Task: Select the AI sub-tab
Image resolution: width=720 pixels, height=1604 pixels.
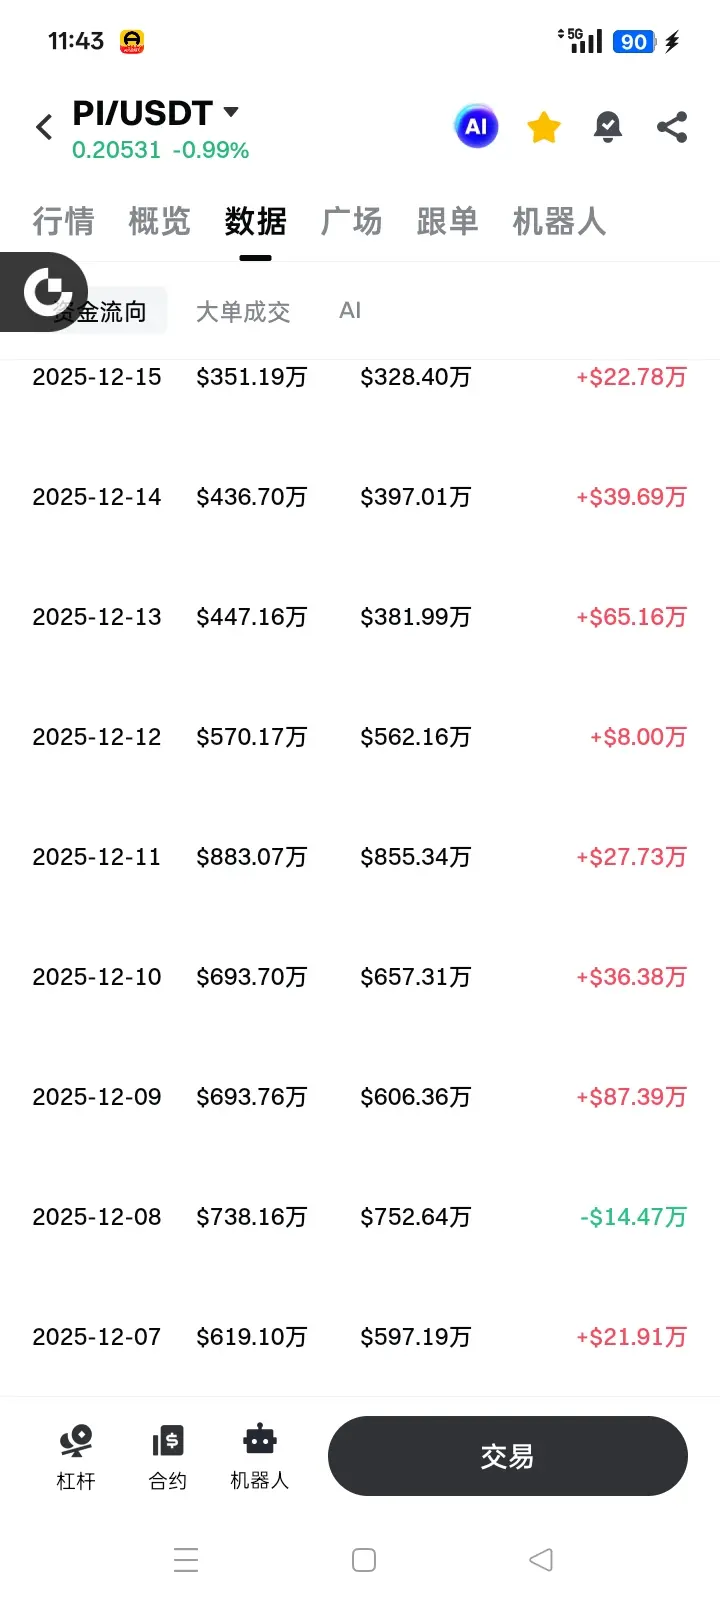Action: tap(350, 311)
